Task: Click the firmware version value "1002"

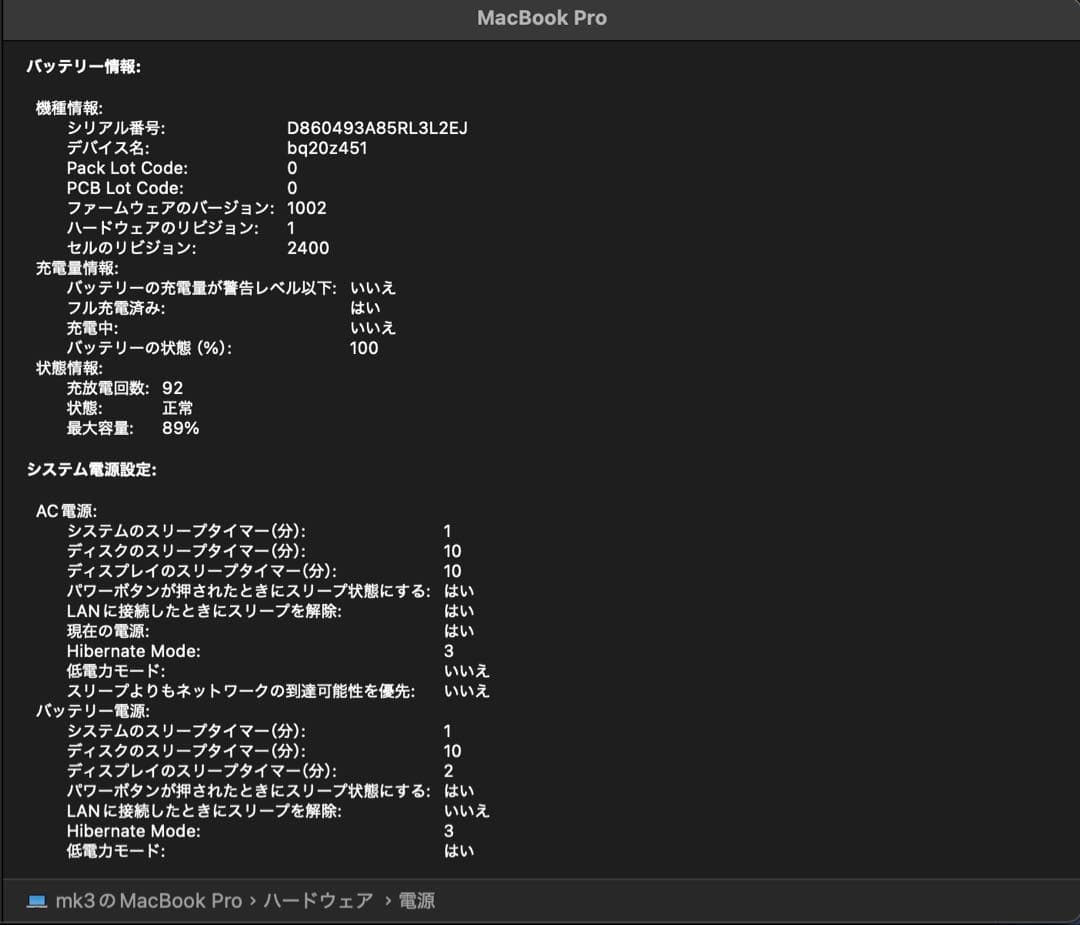Action: point(310,207)
